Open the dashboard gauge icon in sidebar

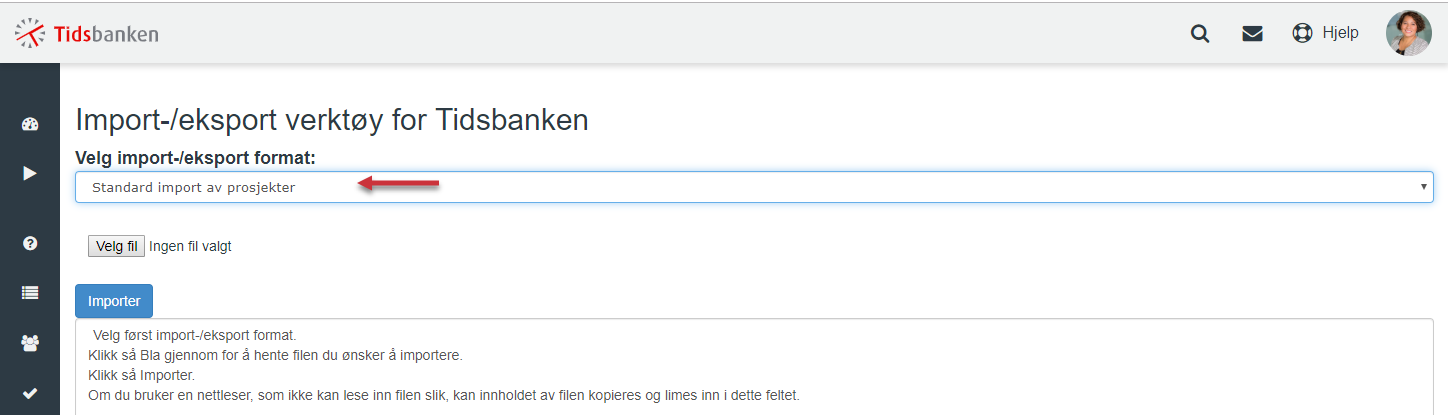click(29, 124)
